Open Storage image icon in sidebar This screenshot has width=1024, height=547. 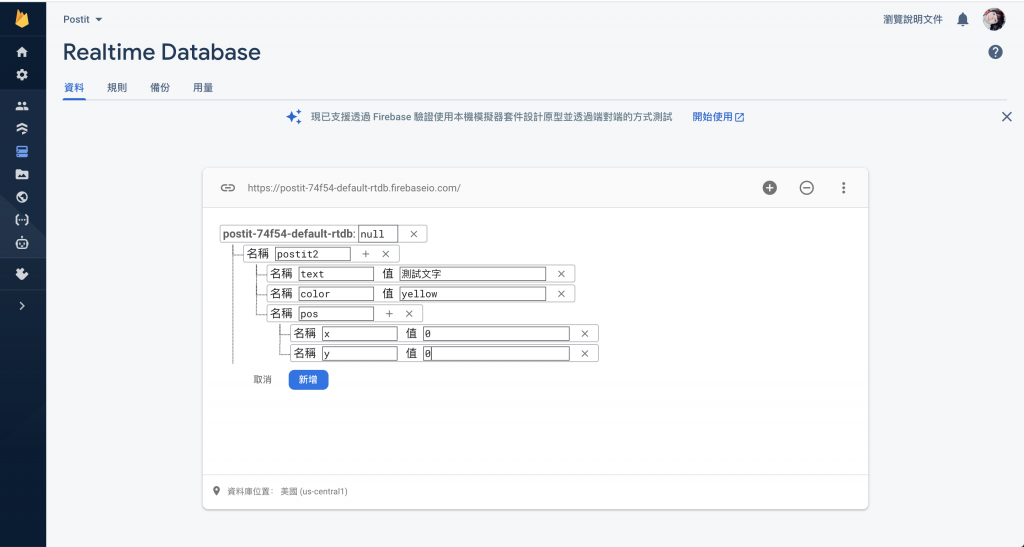[x=22, y=174]
